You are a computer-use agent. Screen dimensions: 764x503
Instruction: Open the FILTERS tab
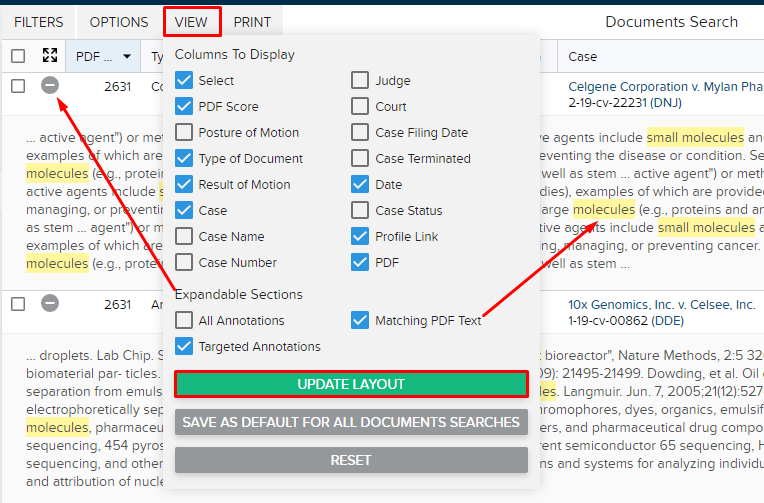38,22
